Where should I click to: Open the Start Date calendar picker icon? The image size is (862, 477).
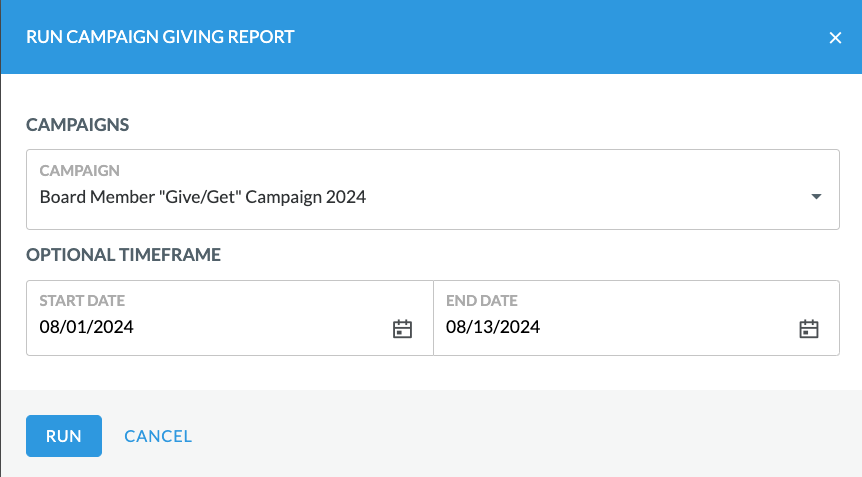pyautogui.click(x=402, y=329)
